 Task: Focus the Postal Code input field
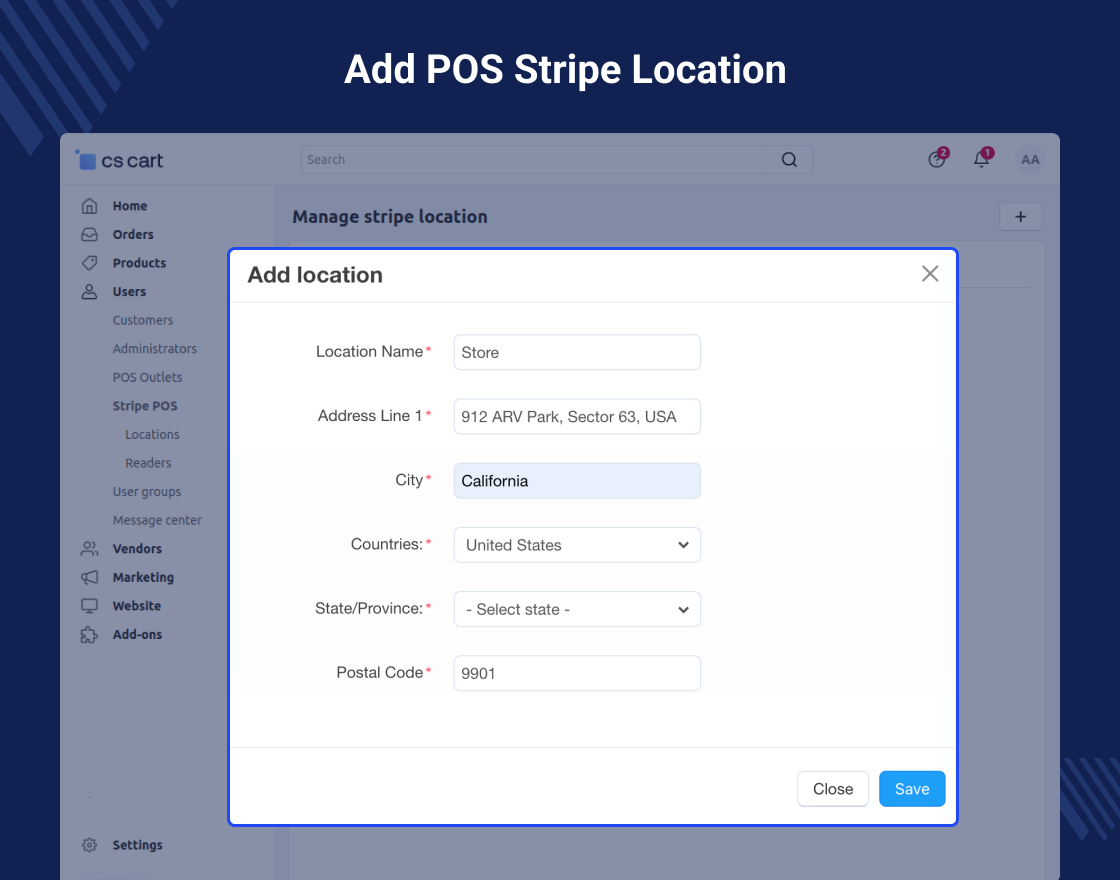point(577,673)
